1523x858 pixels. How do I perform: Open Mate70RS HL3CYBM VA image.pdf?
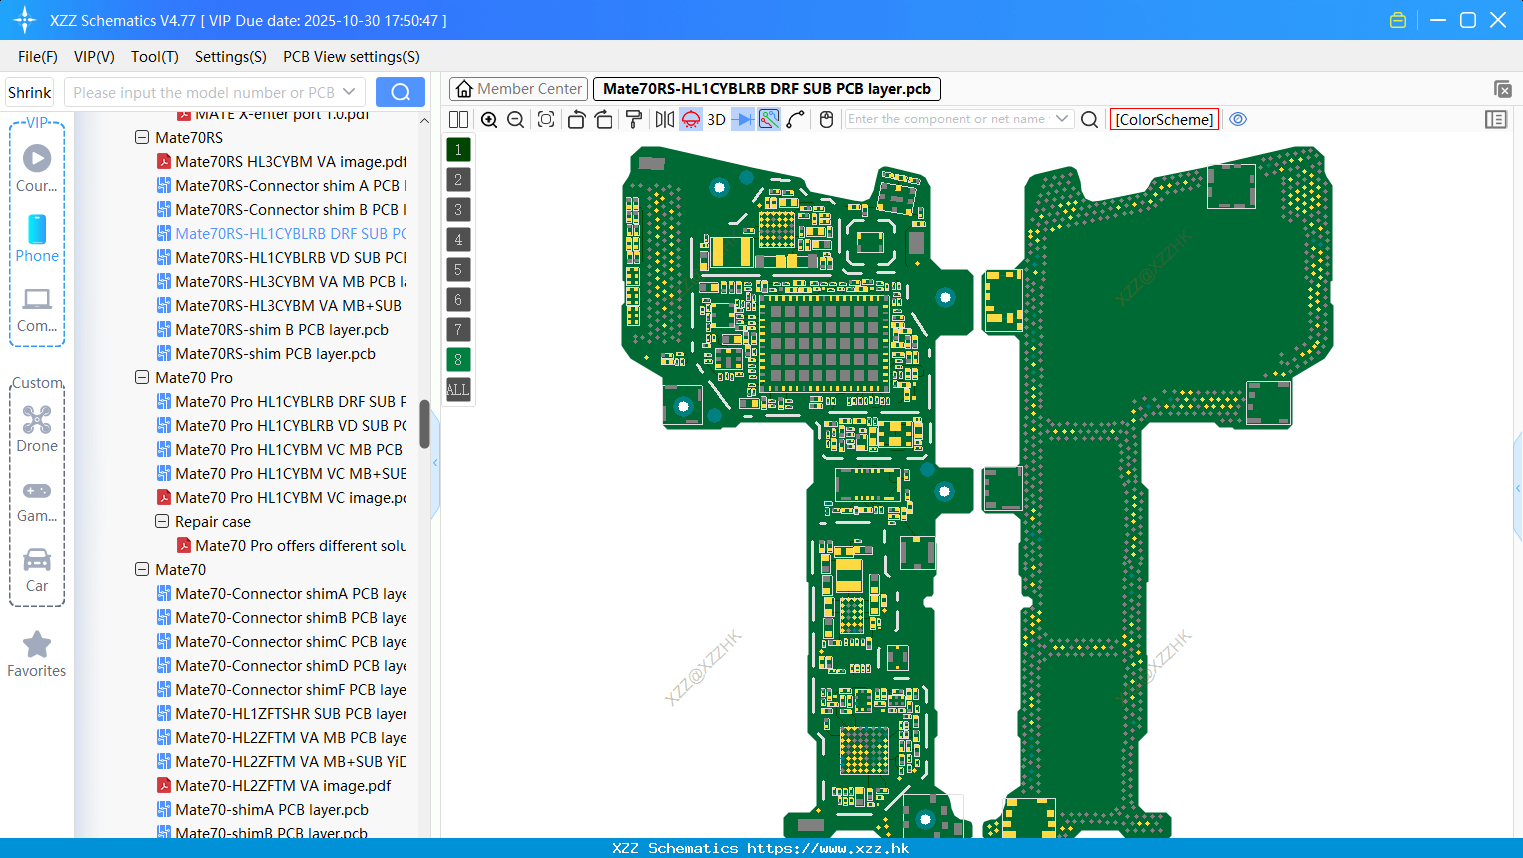coord(282,161)
